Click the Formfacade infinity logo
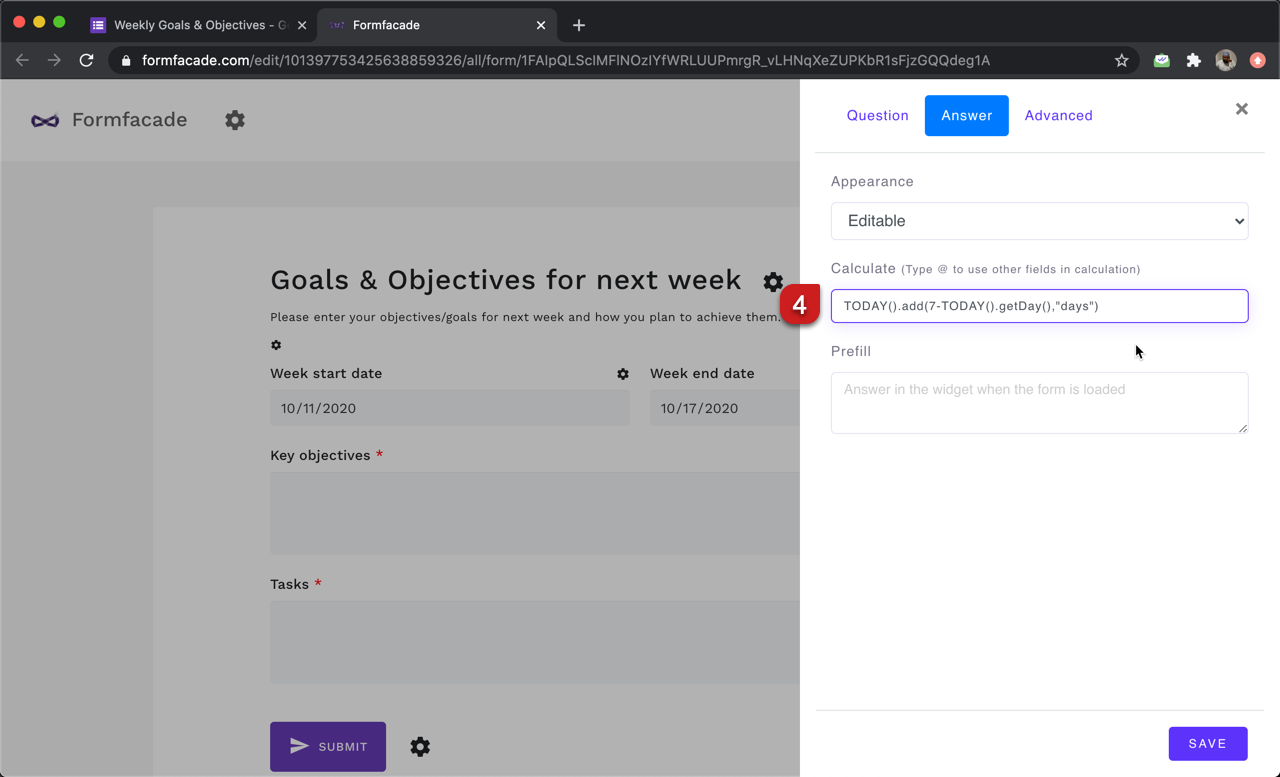1280x777 pixels. [45, 120]
